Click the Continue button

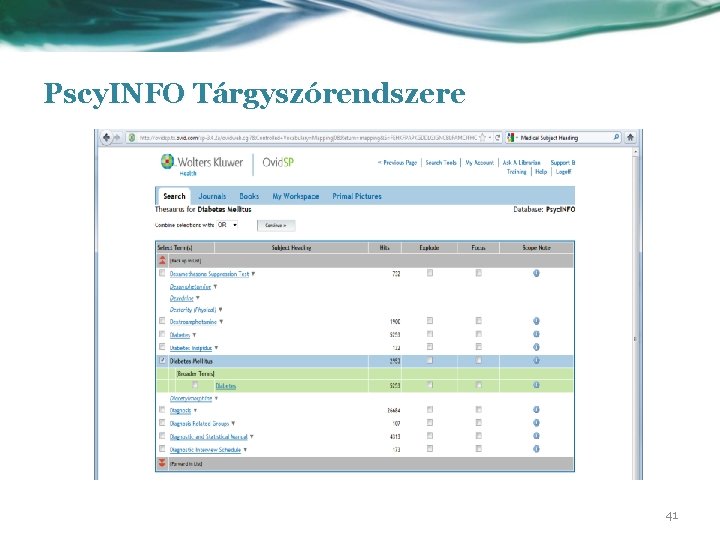click(x=276, y=225)
